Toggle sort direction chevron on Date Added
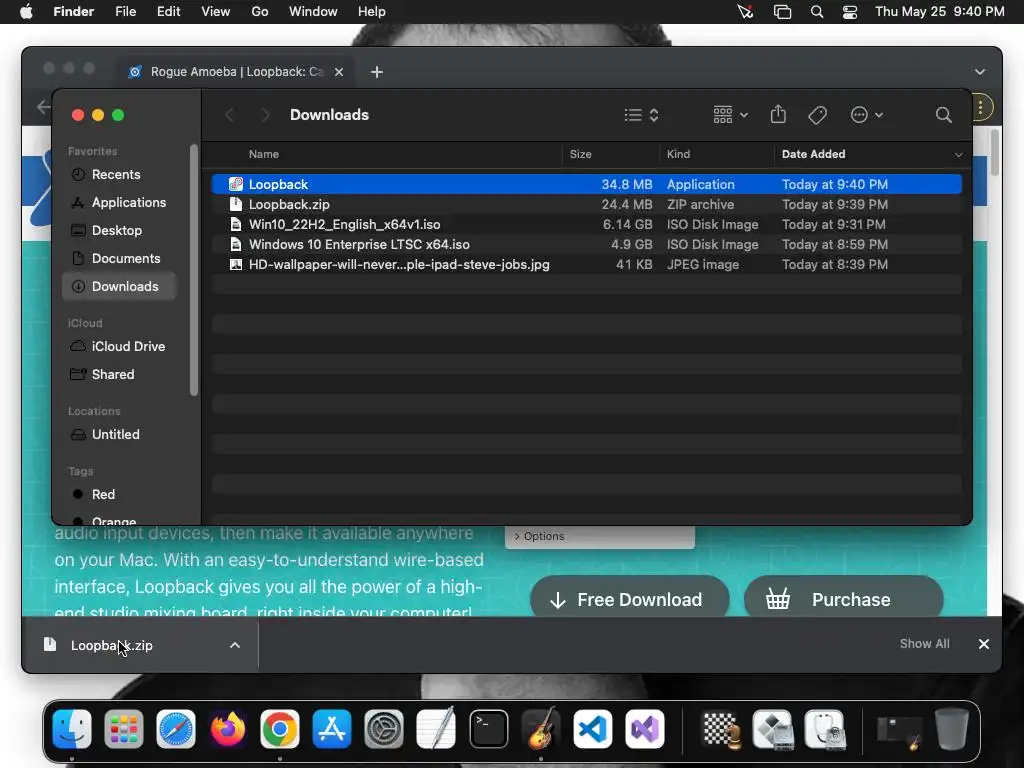This screenshot has height=768, width=1024. tap(958, 155)
